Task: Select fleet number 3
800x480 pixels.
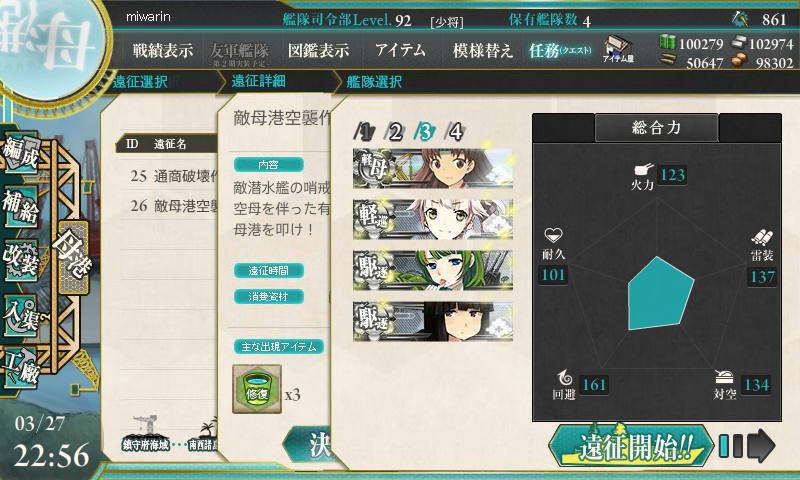Action: 424,132
